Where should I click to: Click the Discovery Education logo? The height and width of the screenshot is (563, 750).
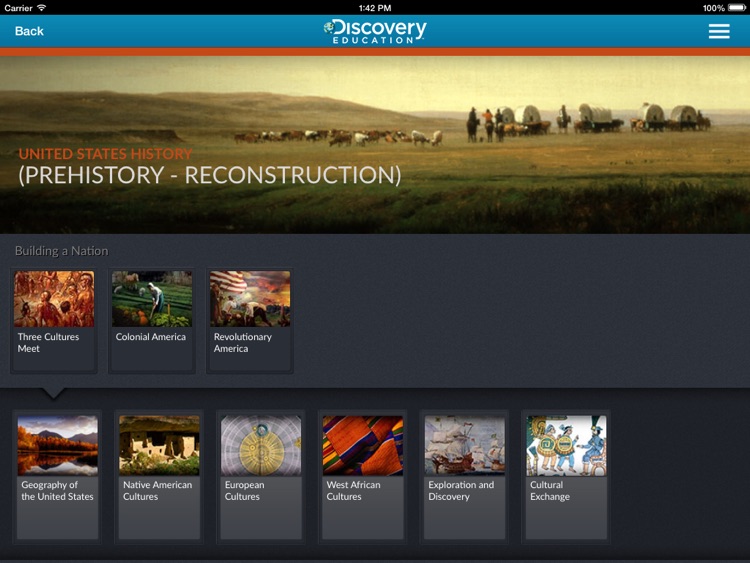pyautogui.click(x=375, y=32)
